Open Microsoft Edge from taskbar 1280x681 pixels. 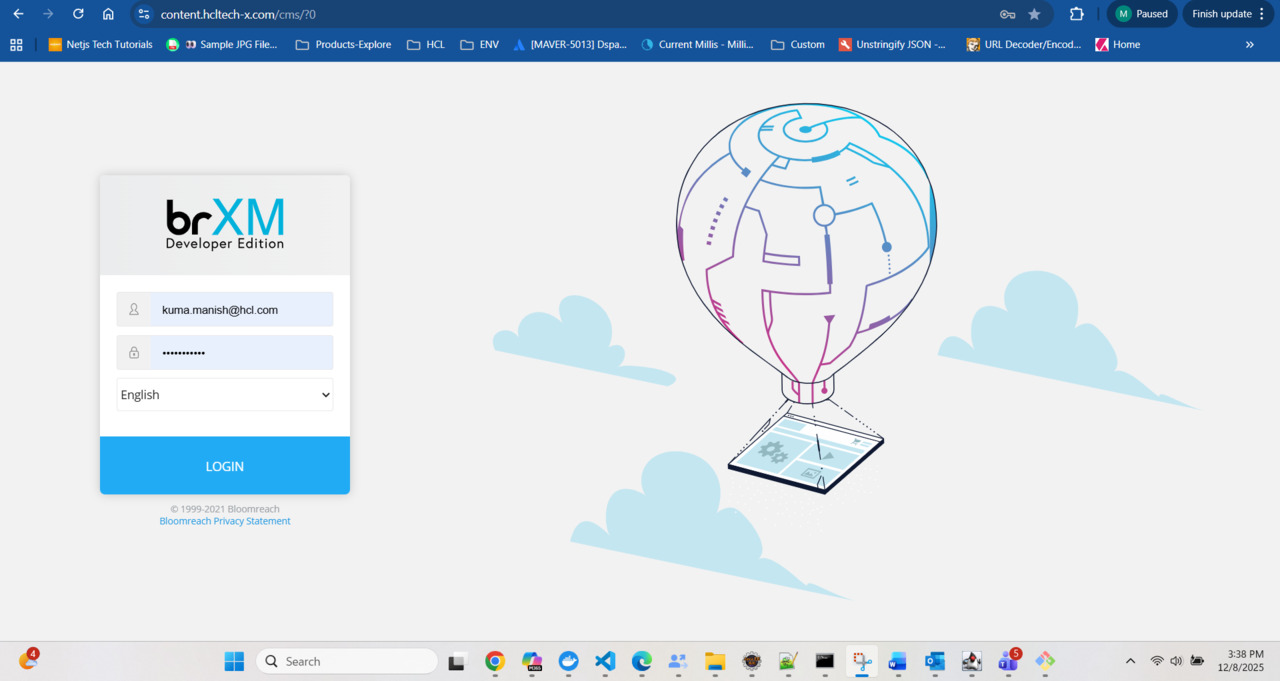point(642,661)
